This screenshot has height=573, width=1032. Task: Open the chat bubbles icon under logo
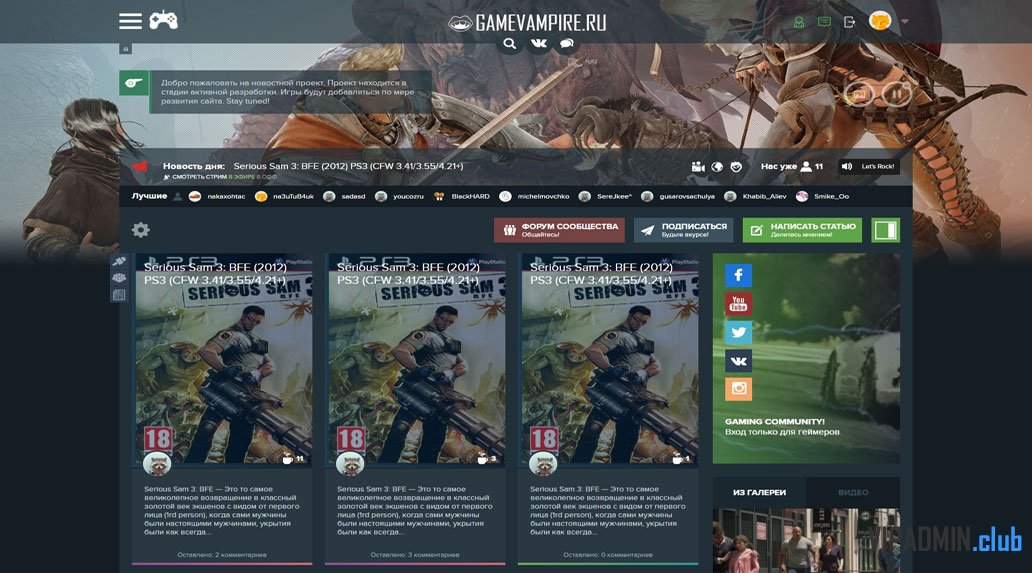click(567, 43)
